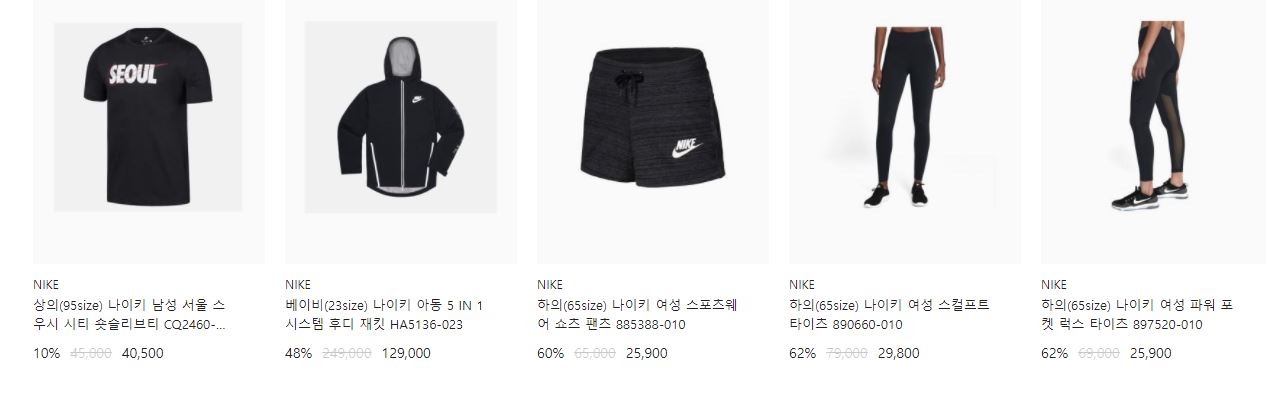Click product title with 885388-010
The image size is (1266, 410).
(x=632, y=315)
